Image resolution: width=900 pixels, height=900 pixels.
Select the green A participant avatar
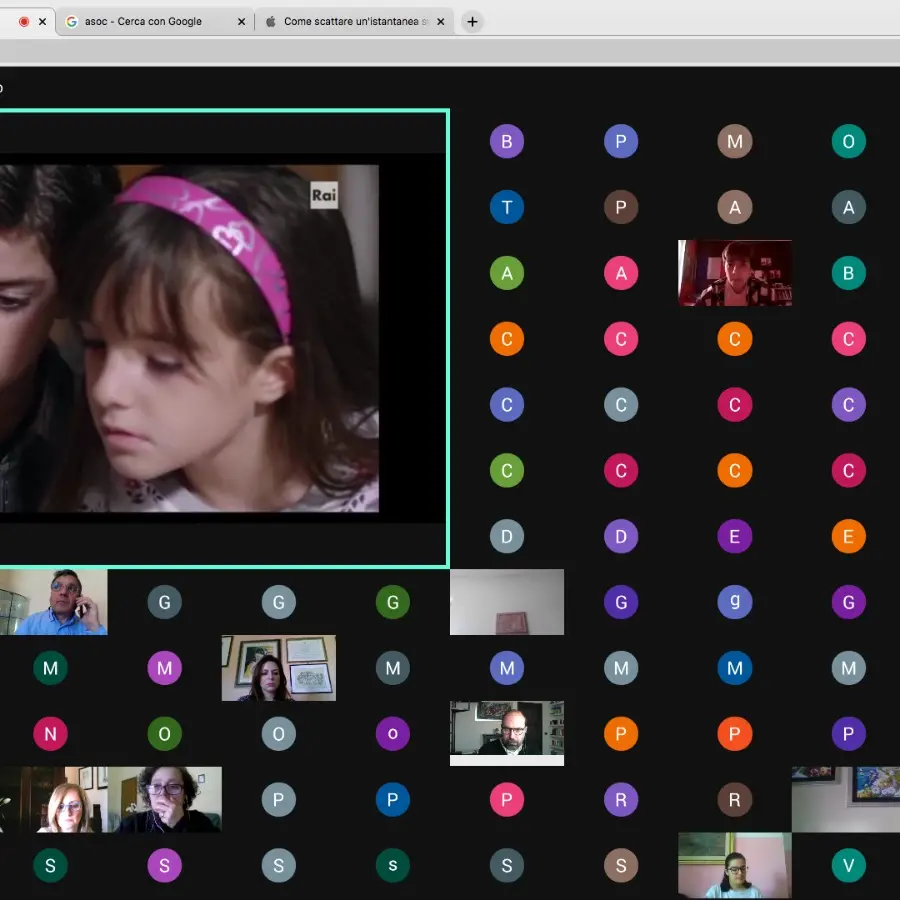coord(506,273)
